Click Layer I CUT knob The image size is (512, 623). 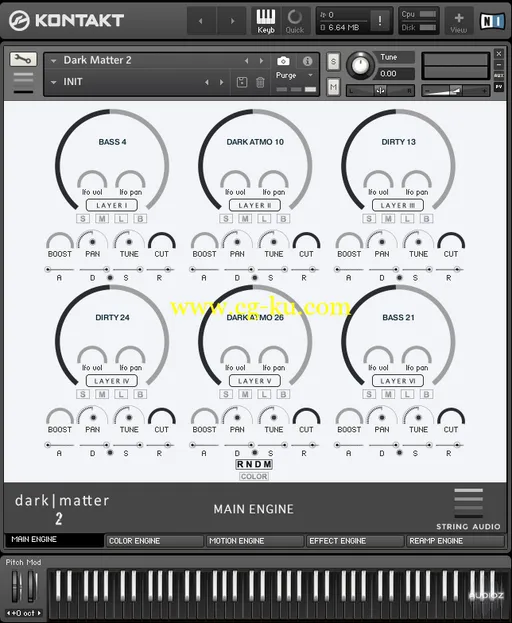[x=162, y=241]
